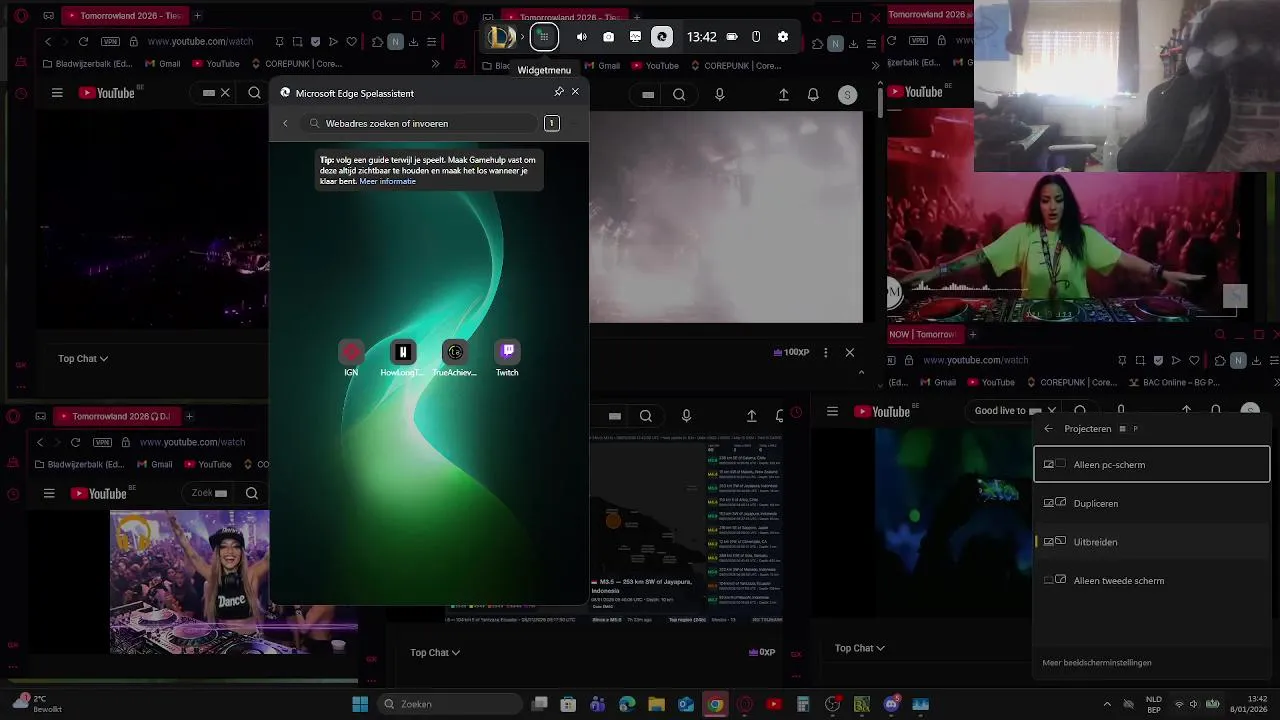Open the Game Bar Widgetmenu button
The width and height of the screenshot is (1280, 720).
[x=544, y=37]
